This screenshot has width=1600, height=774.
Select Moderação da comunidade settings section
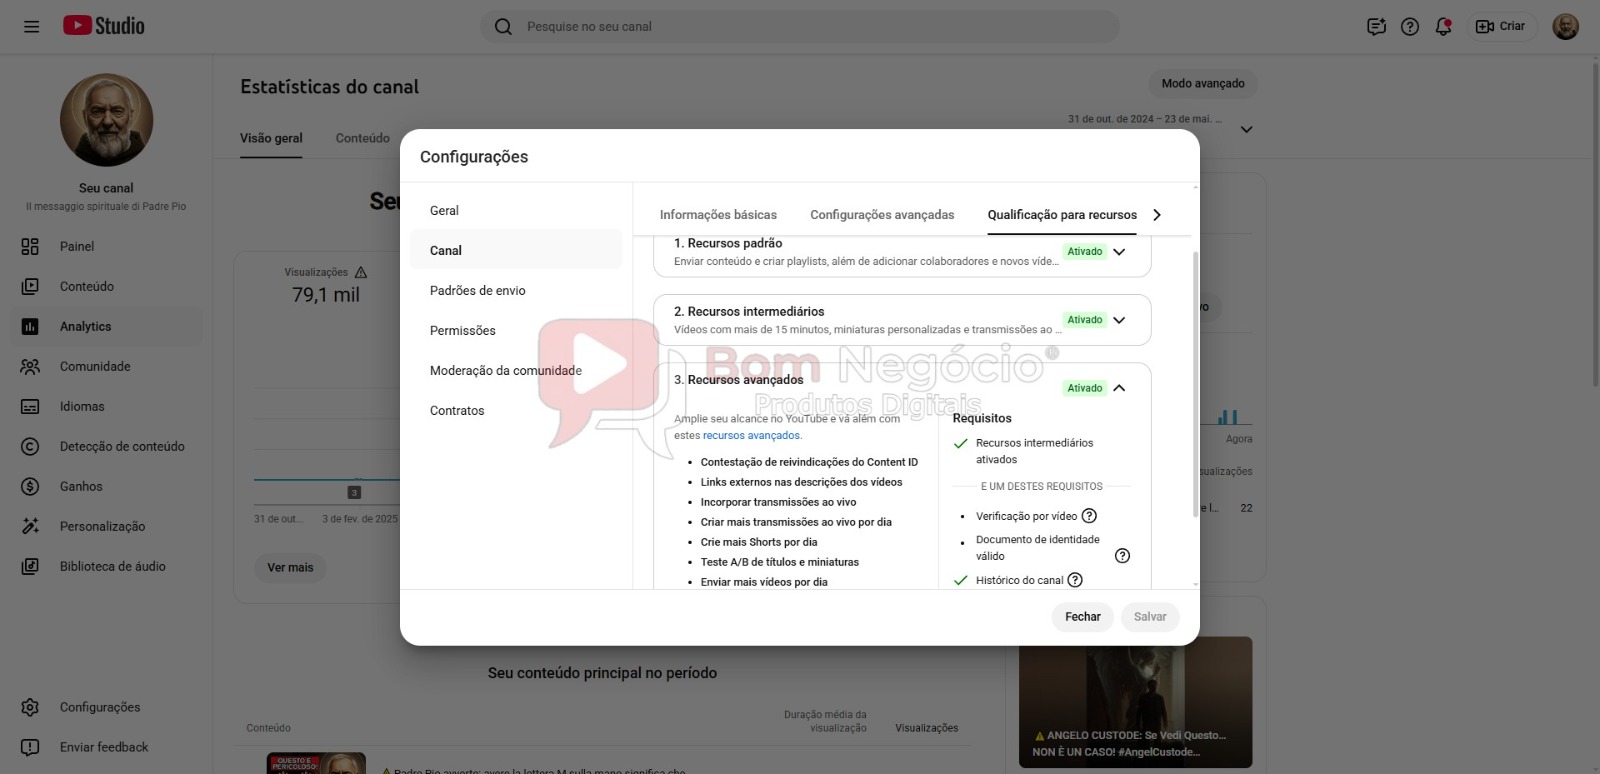pos(516,371)
